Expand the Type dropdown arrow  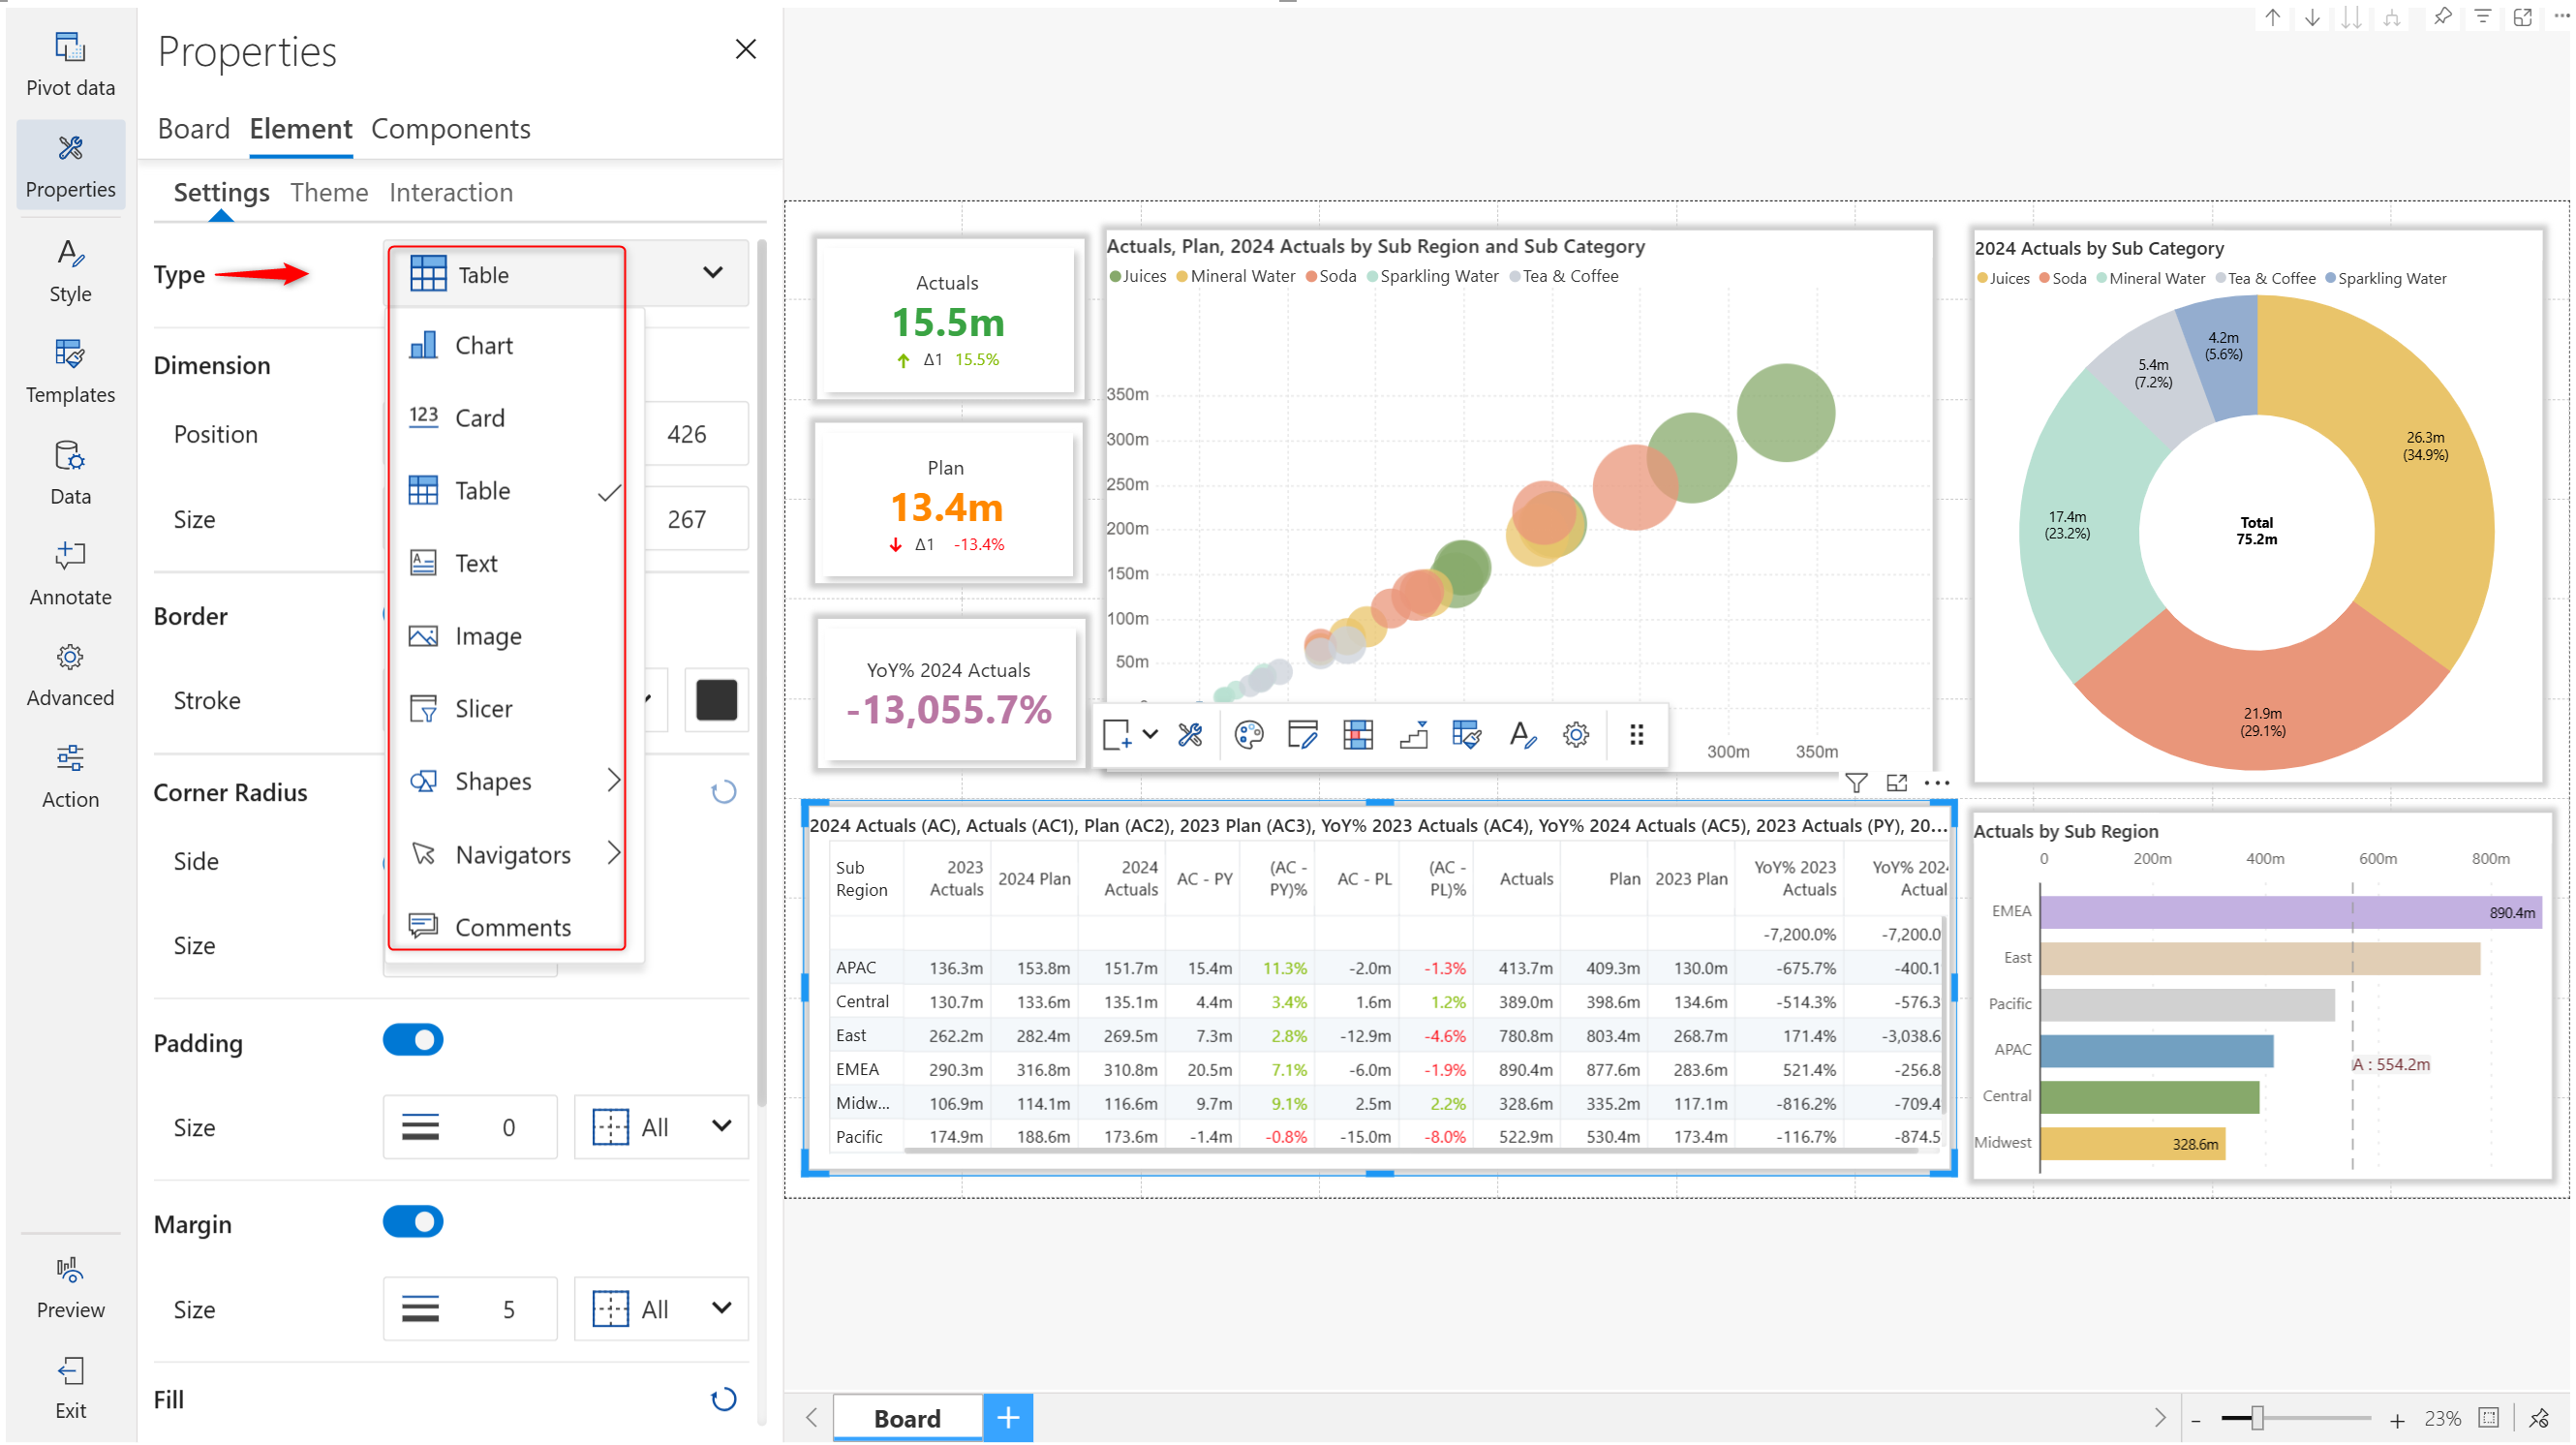[x=713, y=273]
